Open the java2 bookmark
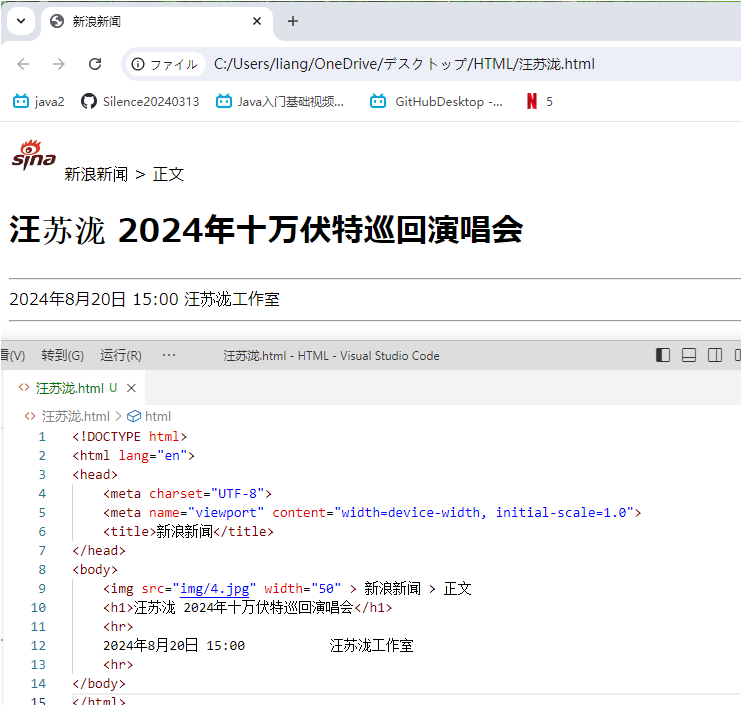The height and width of the screenshot is (705, 751). (38, 102)
